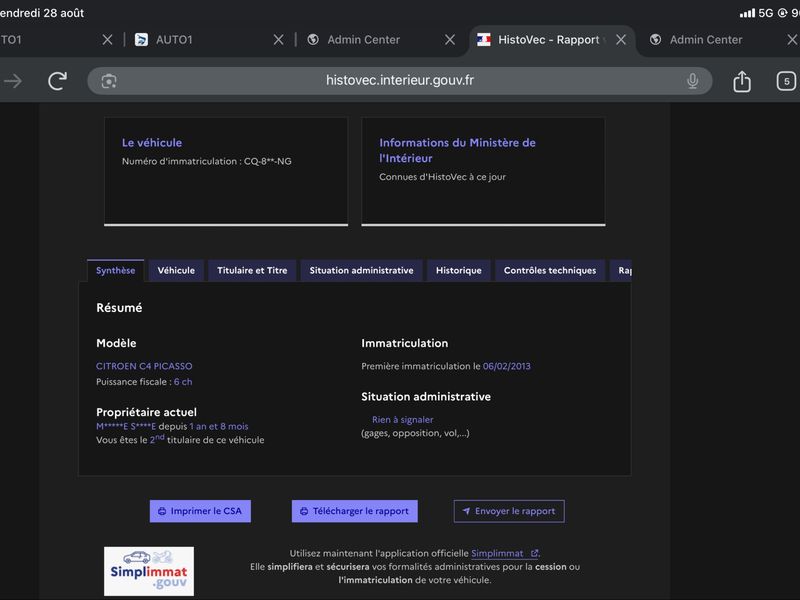
Task: Click the partially visible Rap tab
Action: coord(621,270)
